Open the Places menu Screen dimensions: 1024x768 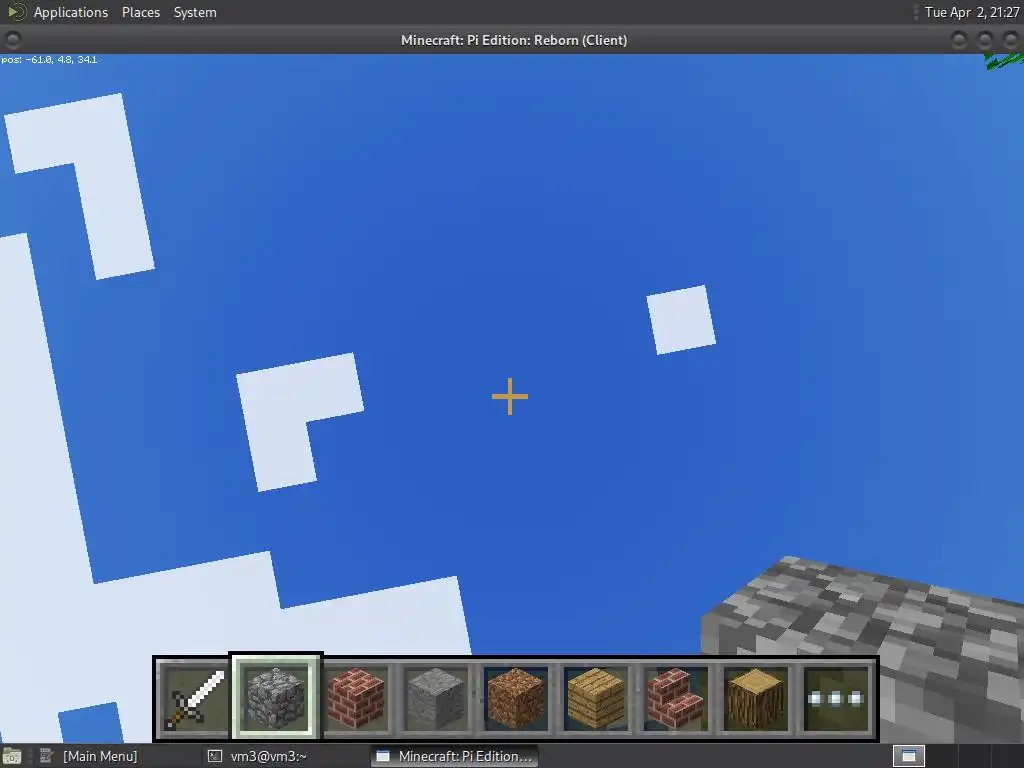pos(140,12)
